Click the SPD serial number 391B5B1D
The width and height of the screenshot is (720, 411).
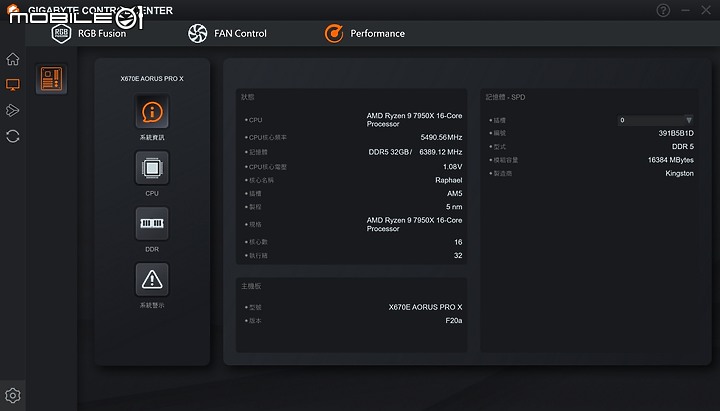pyautogui.click(x=676, y=133)
